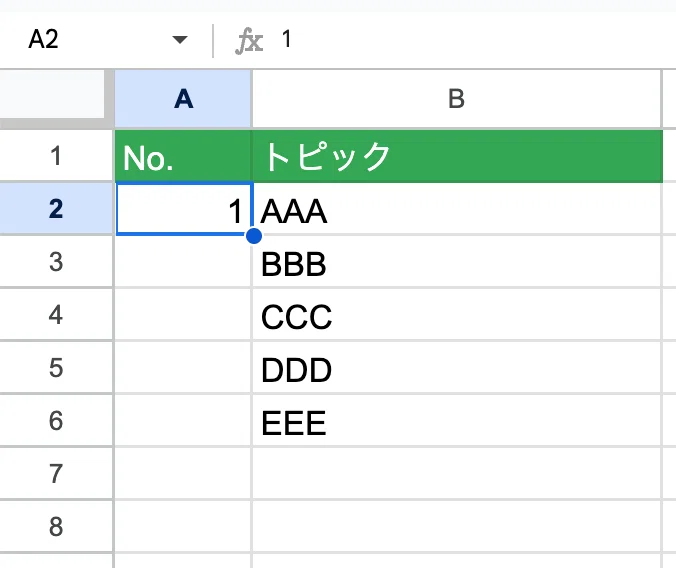Select row 4 header
The width and height of the screenshot is (676, 568).
point(56,315)
